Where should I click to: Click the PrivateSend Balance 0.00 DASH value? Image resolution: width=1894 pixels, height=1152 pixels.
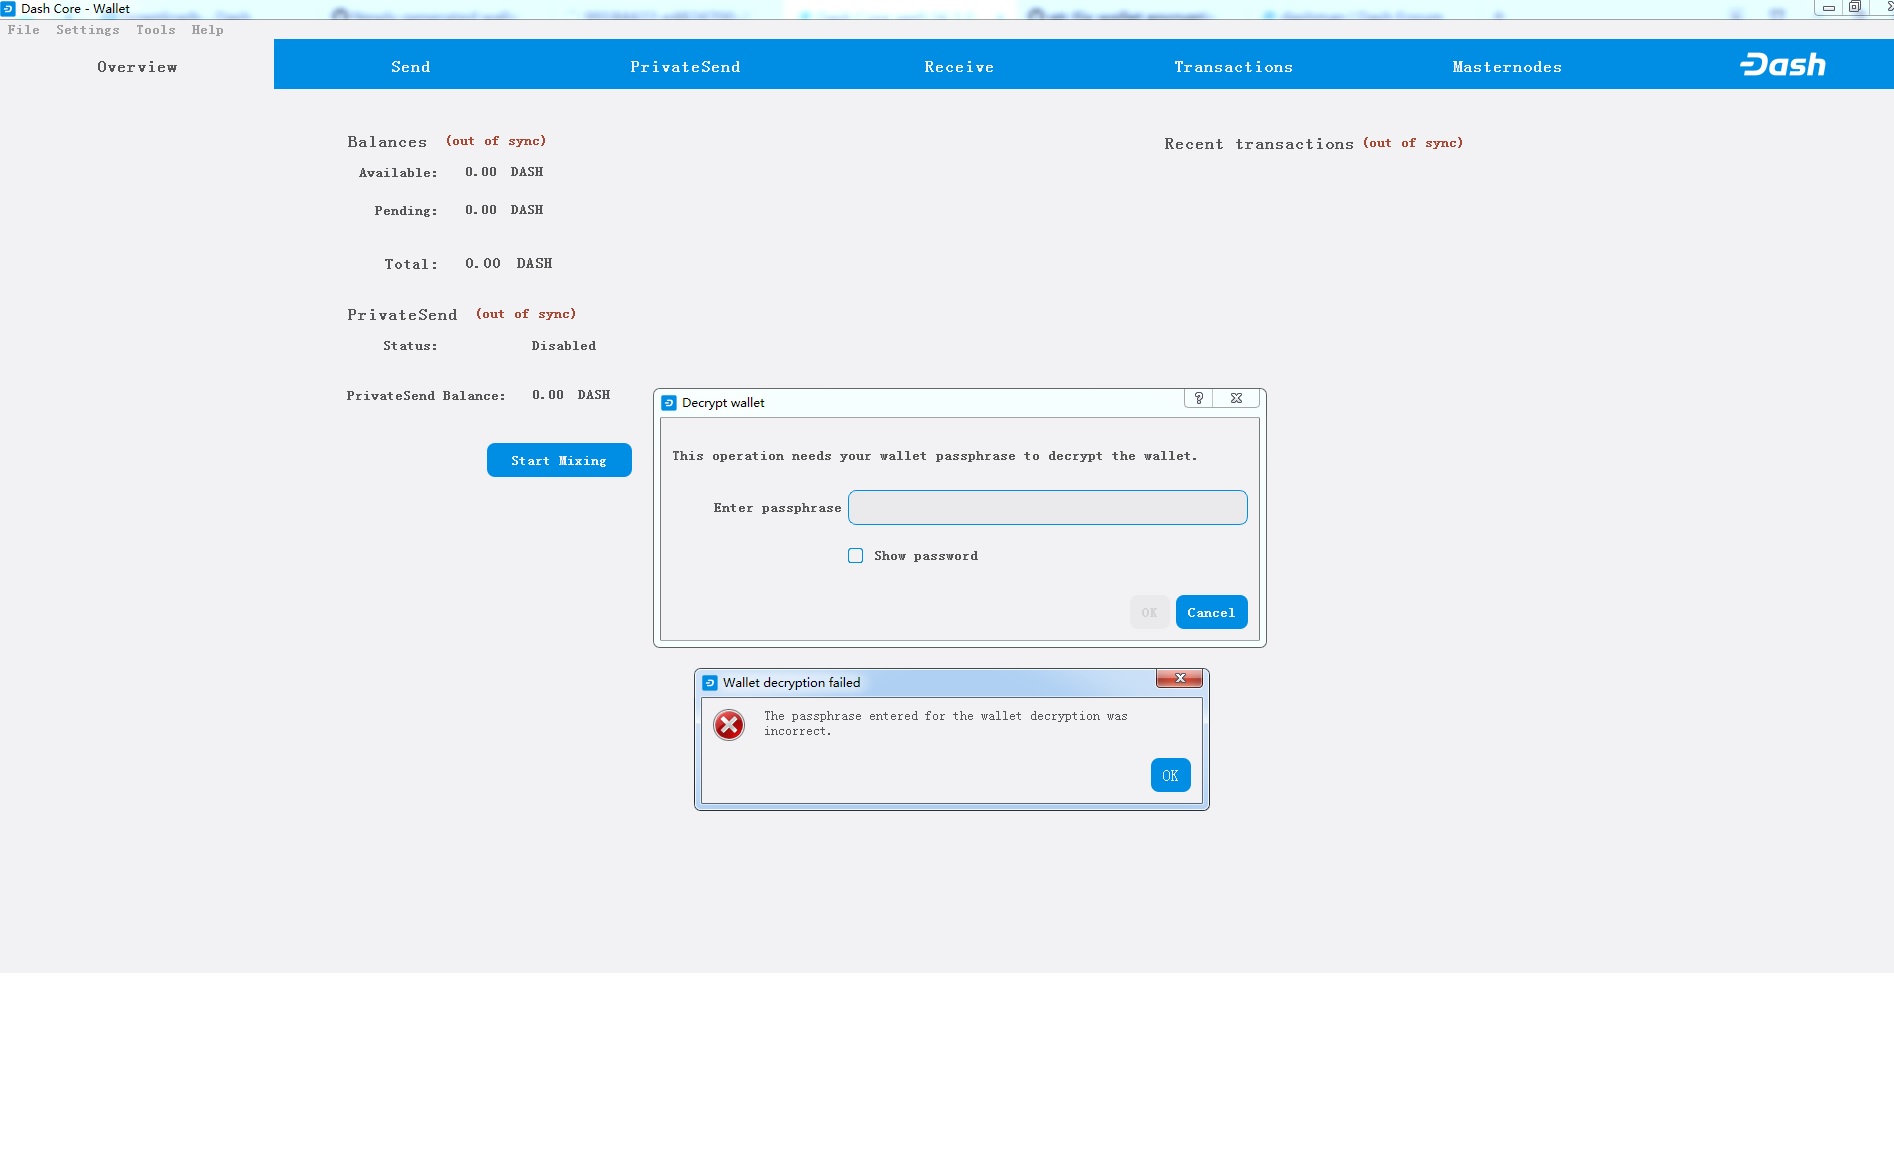coord(571,395)
